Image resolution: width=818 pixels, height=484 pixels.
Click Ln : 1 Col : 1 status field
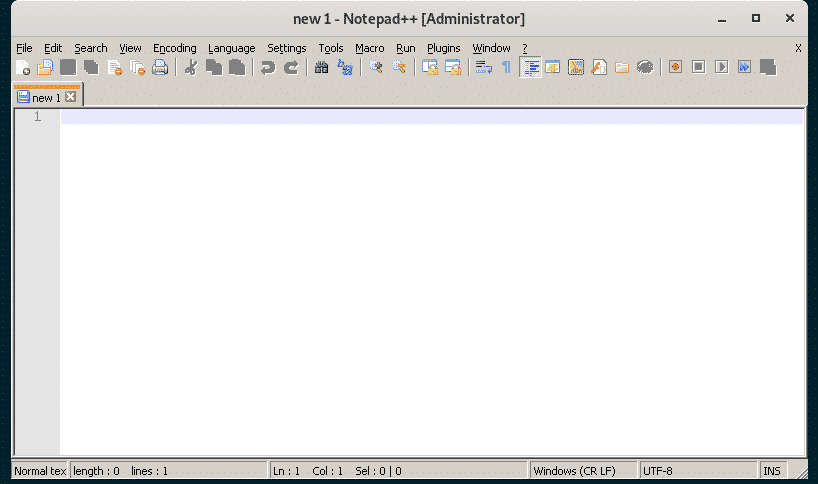(x=399, y=471)
